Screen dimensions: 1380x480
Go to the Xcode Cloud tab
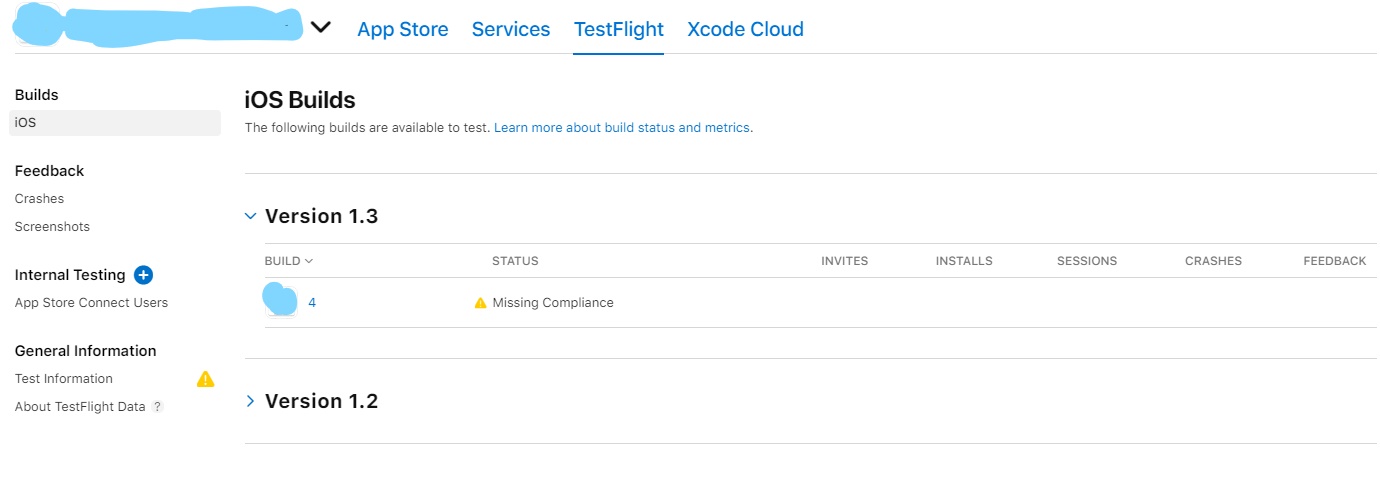coord(746,29)
